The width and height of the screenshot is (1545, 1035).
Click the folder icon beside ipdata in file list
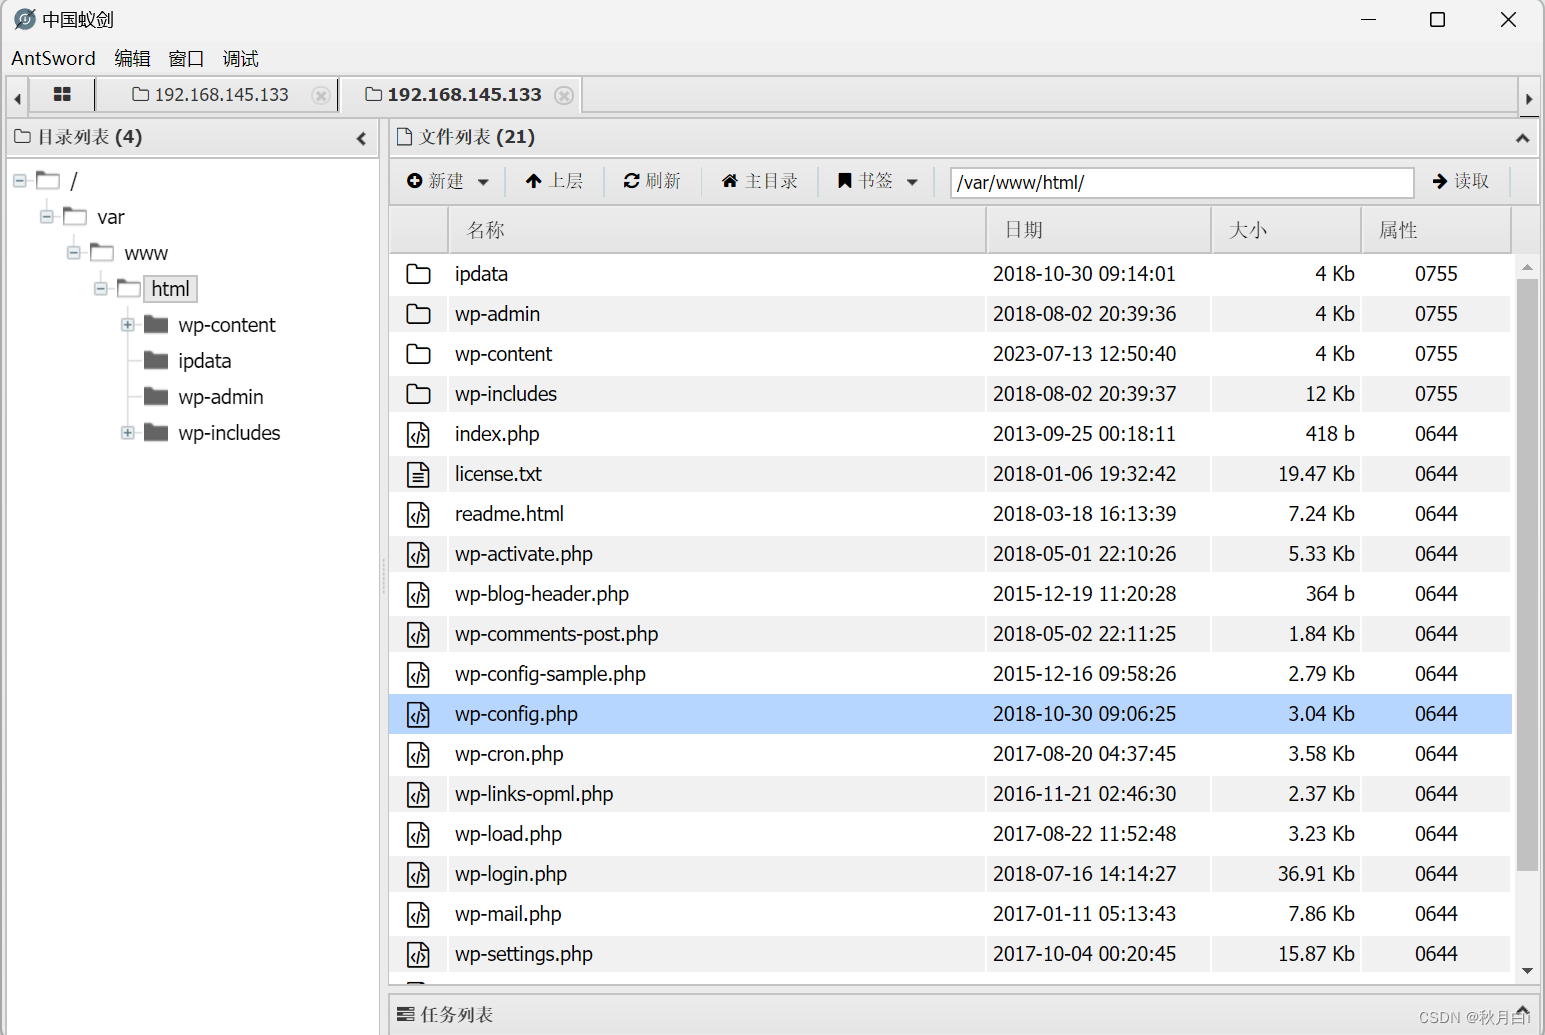(x=418, y=273)
